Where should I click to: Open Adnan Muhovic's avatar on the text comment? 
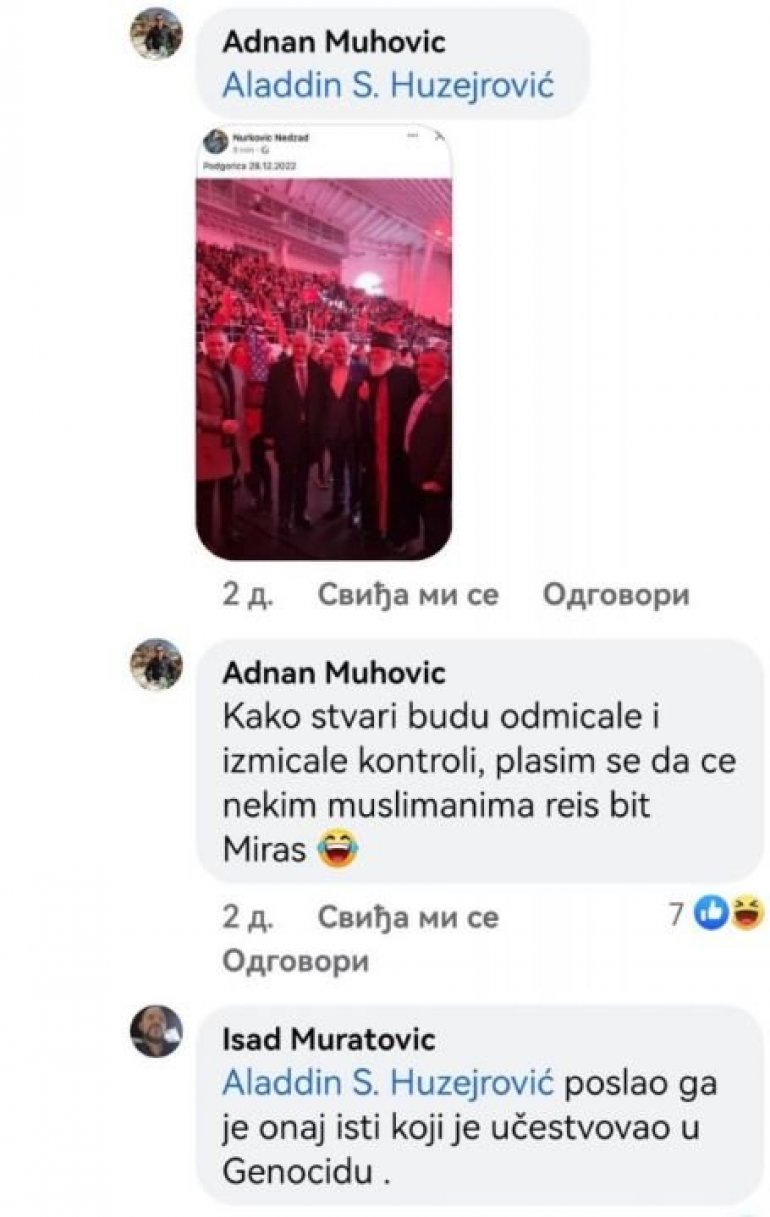[x=157, y=665]
